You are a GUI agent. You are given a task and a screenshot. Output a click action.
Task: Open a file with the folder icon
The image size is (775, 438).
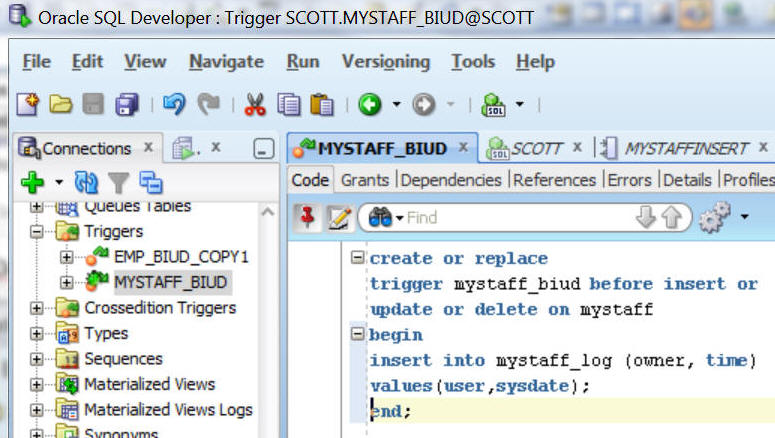(x=60, y=104)
